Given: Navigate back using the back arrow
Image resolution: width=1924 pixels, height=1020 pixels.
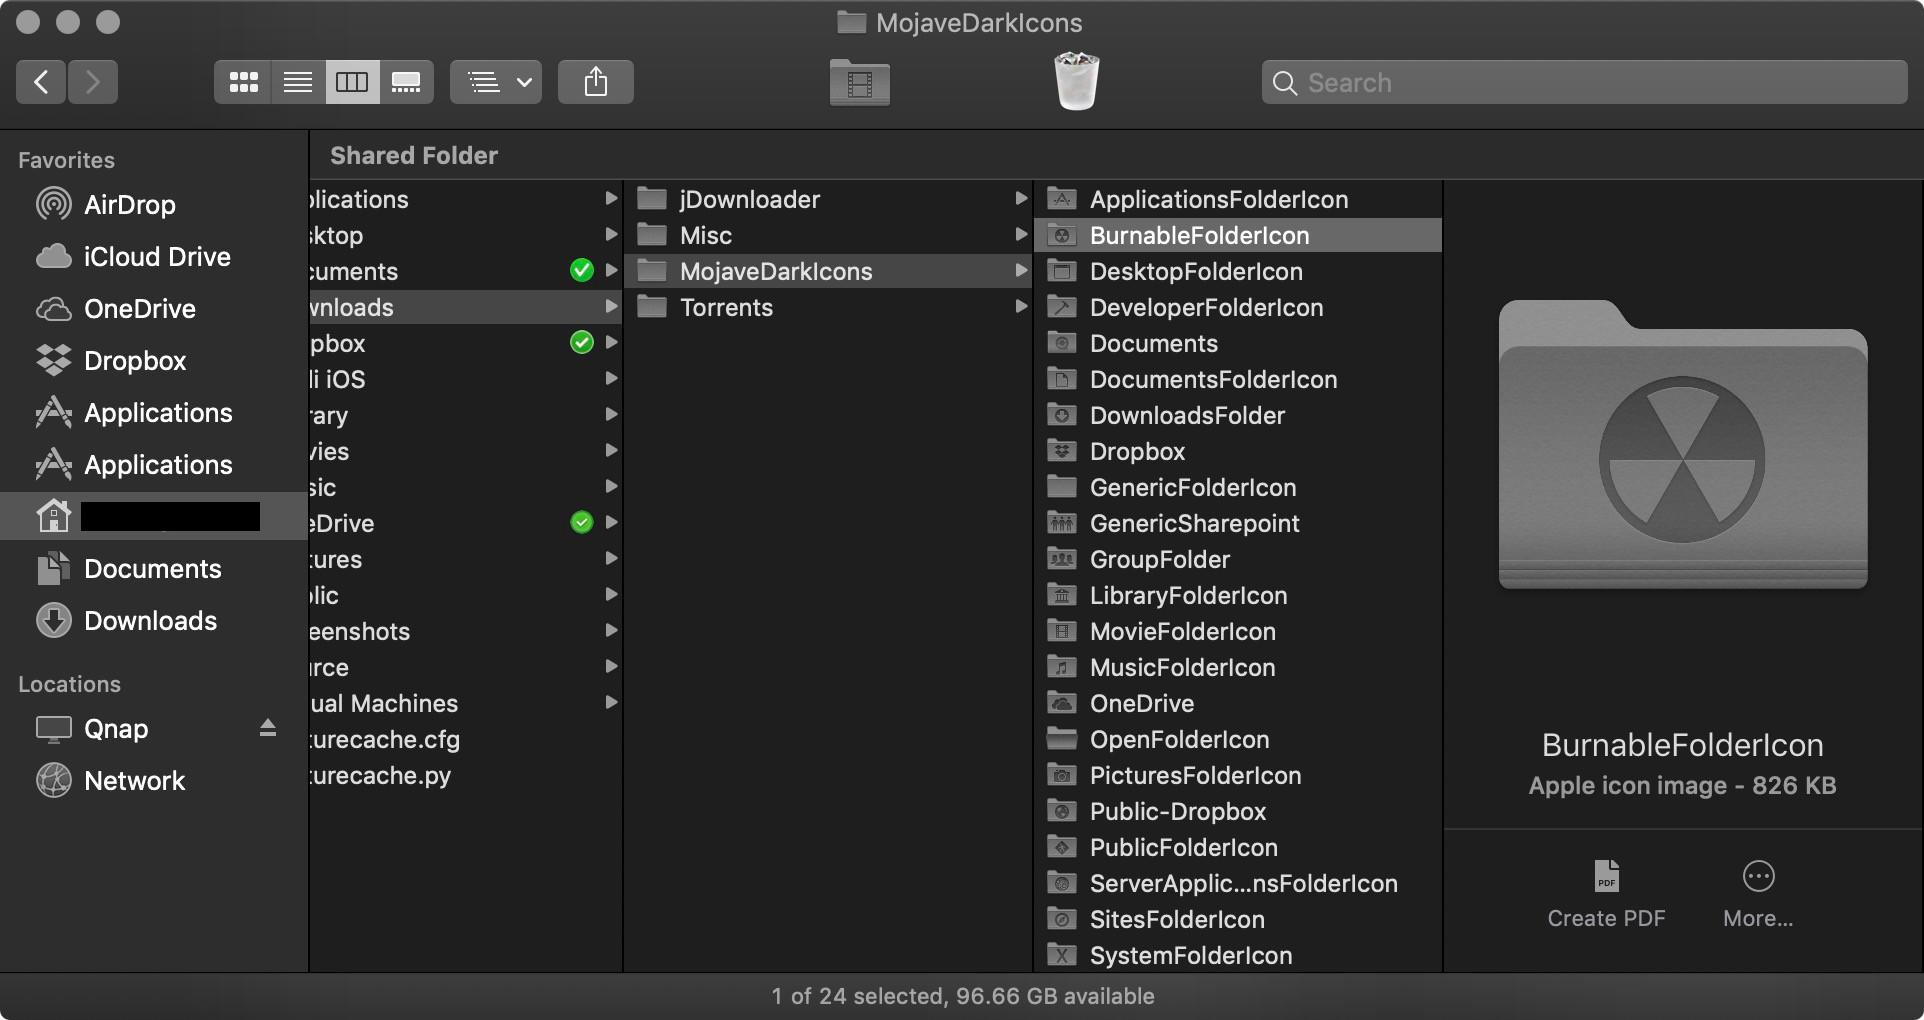Looking at the screenshot, I should (x=40, y=81).
